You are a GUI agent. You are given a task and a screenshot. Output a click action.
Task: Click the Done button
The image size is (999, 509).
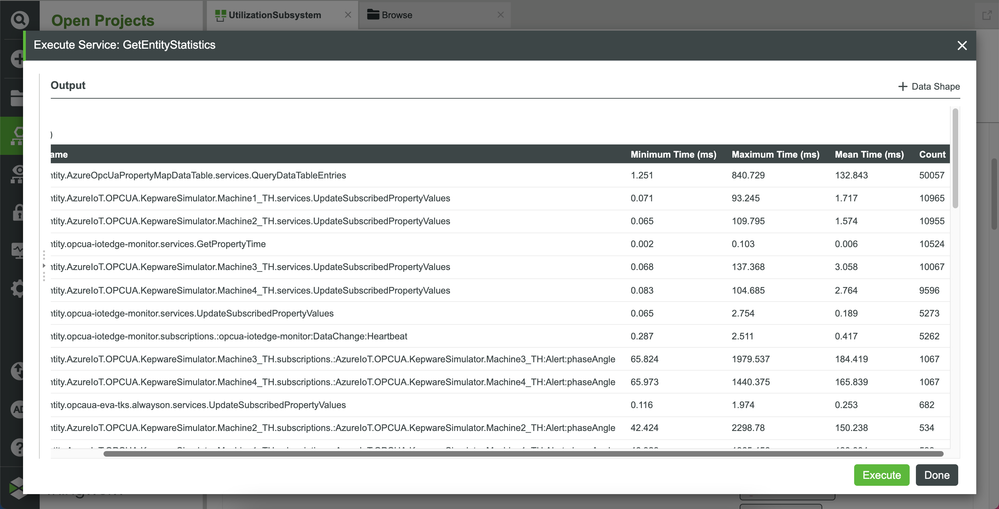(937, 475)
